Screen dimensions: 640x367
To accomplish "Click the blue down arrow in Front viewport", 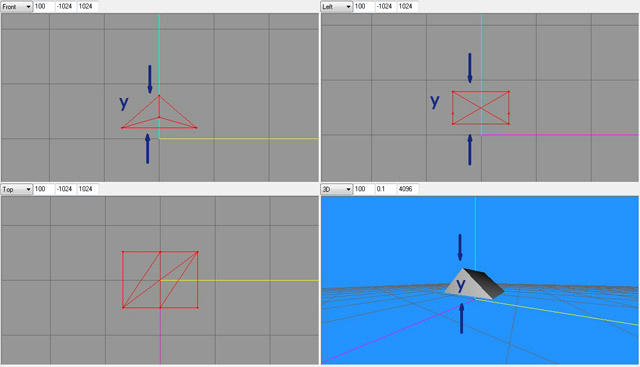I will click(150, 79).
